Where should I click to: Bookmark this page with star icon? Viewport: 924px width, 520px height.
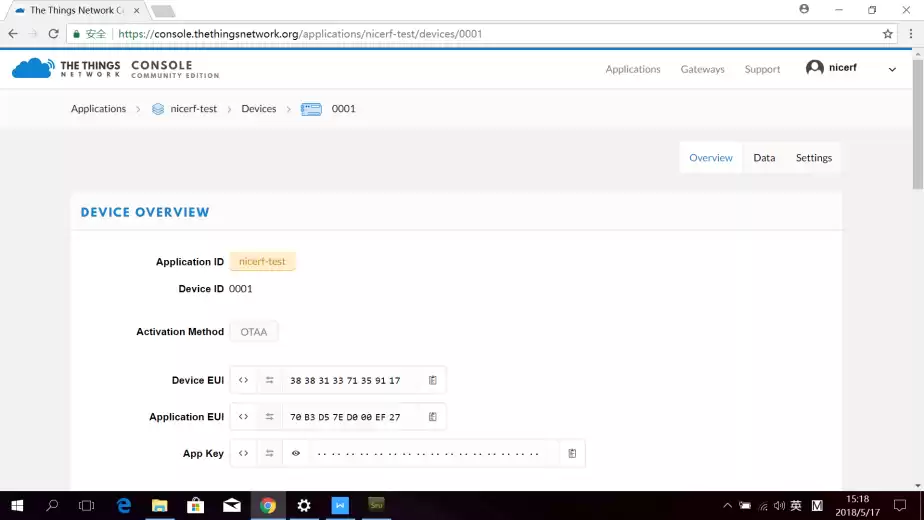[887, 34]
